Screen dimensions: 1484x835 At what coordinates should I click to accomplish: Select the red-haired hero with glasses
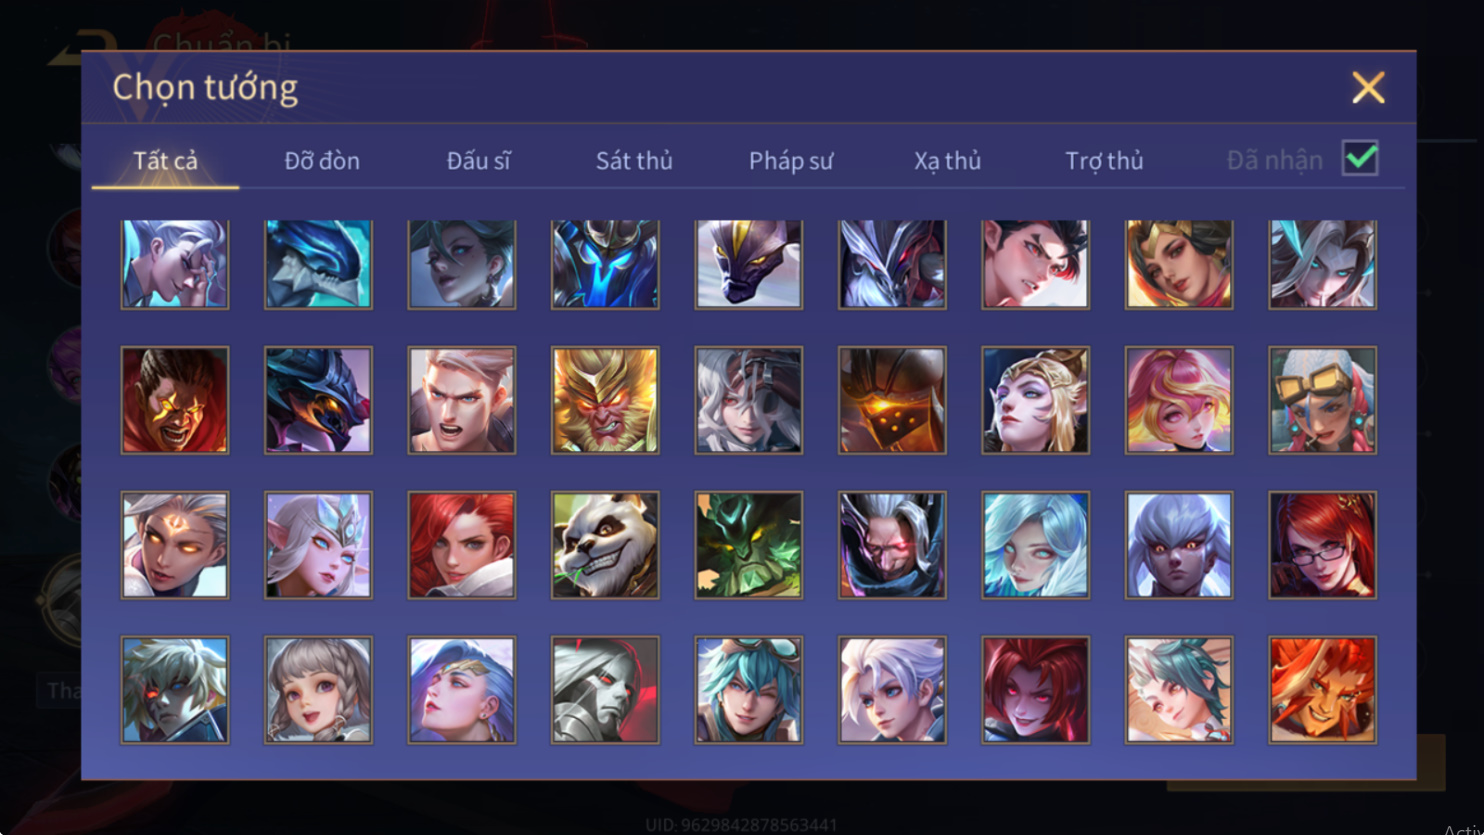1322,545
